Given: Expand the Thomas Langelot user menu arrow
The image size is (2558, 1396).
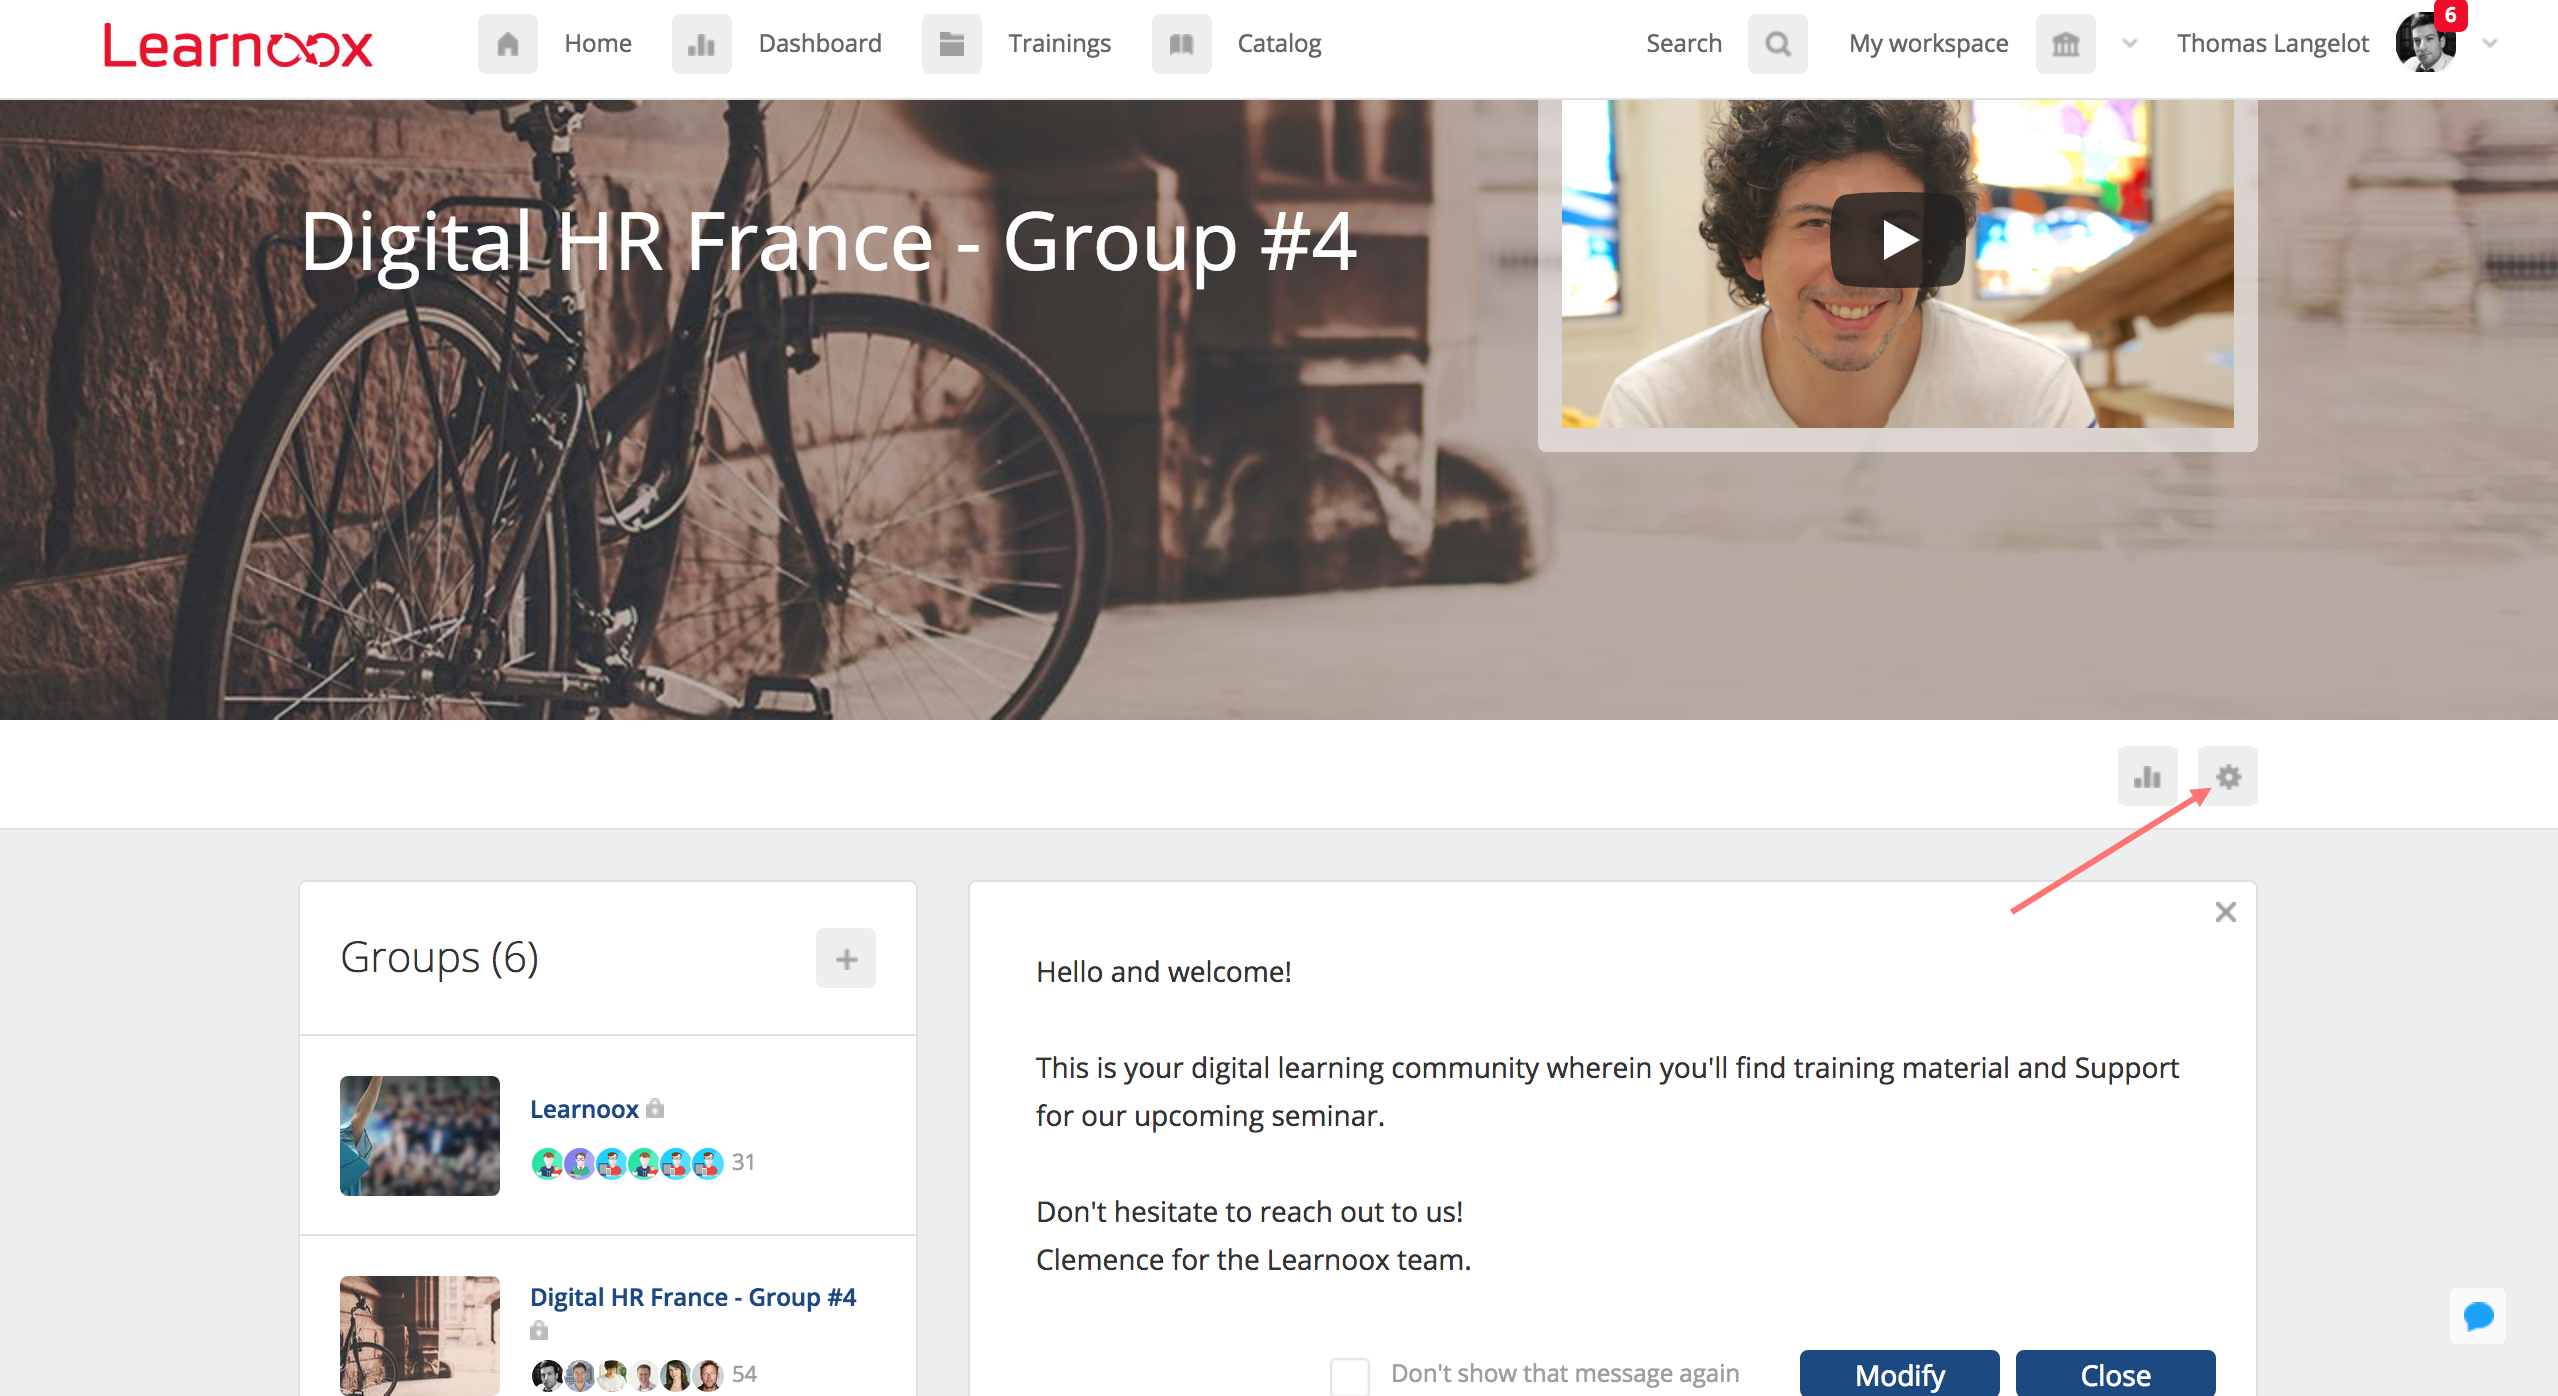Looking at the screenshot, I should click(2490, 44).
